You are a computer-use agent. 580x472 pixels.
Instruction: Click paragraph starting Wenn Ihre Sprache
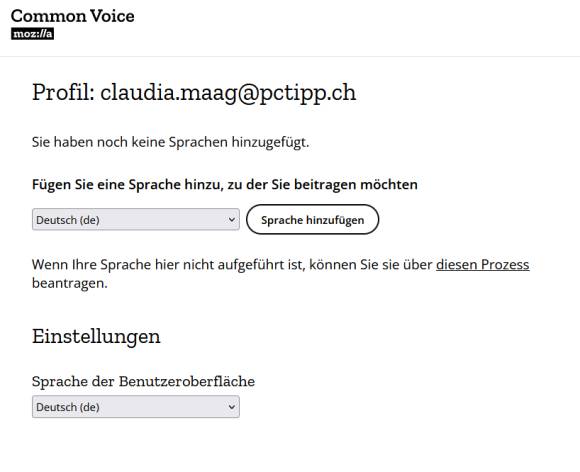(281, 274)
